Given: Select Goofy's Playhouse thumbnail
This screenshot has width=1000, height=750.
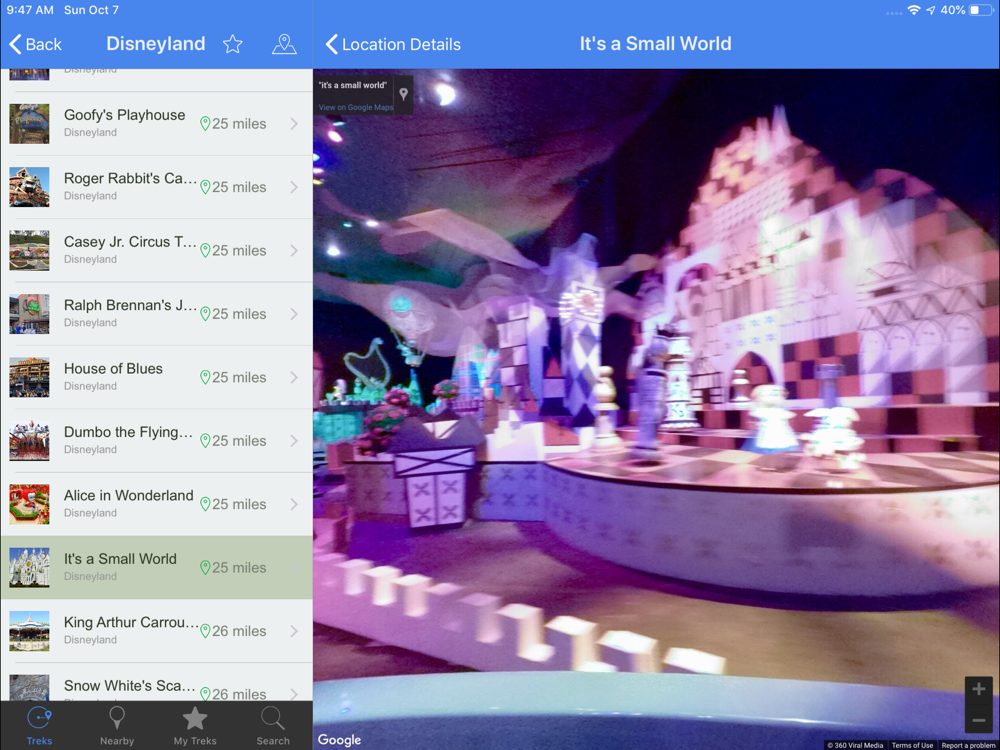Looking at the screenshot, I should click(x=29, y=124).
